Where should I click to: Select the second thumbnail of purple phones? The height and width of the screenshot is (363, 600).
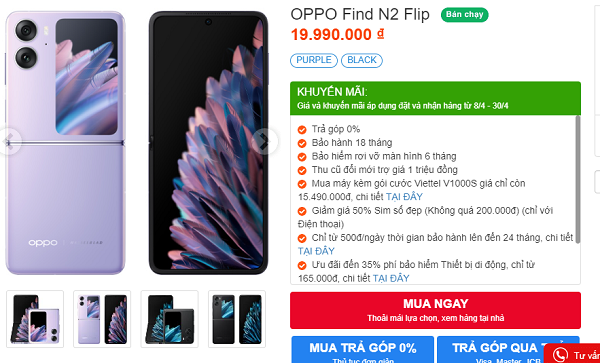(102, 319)
